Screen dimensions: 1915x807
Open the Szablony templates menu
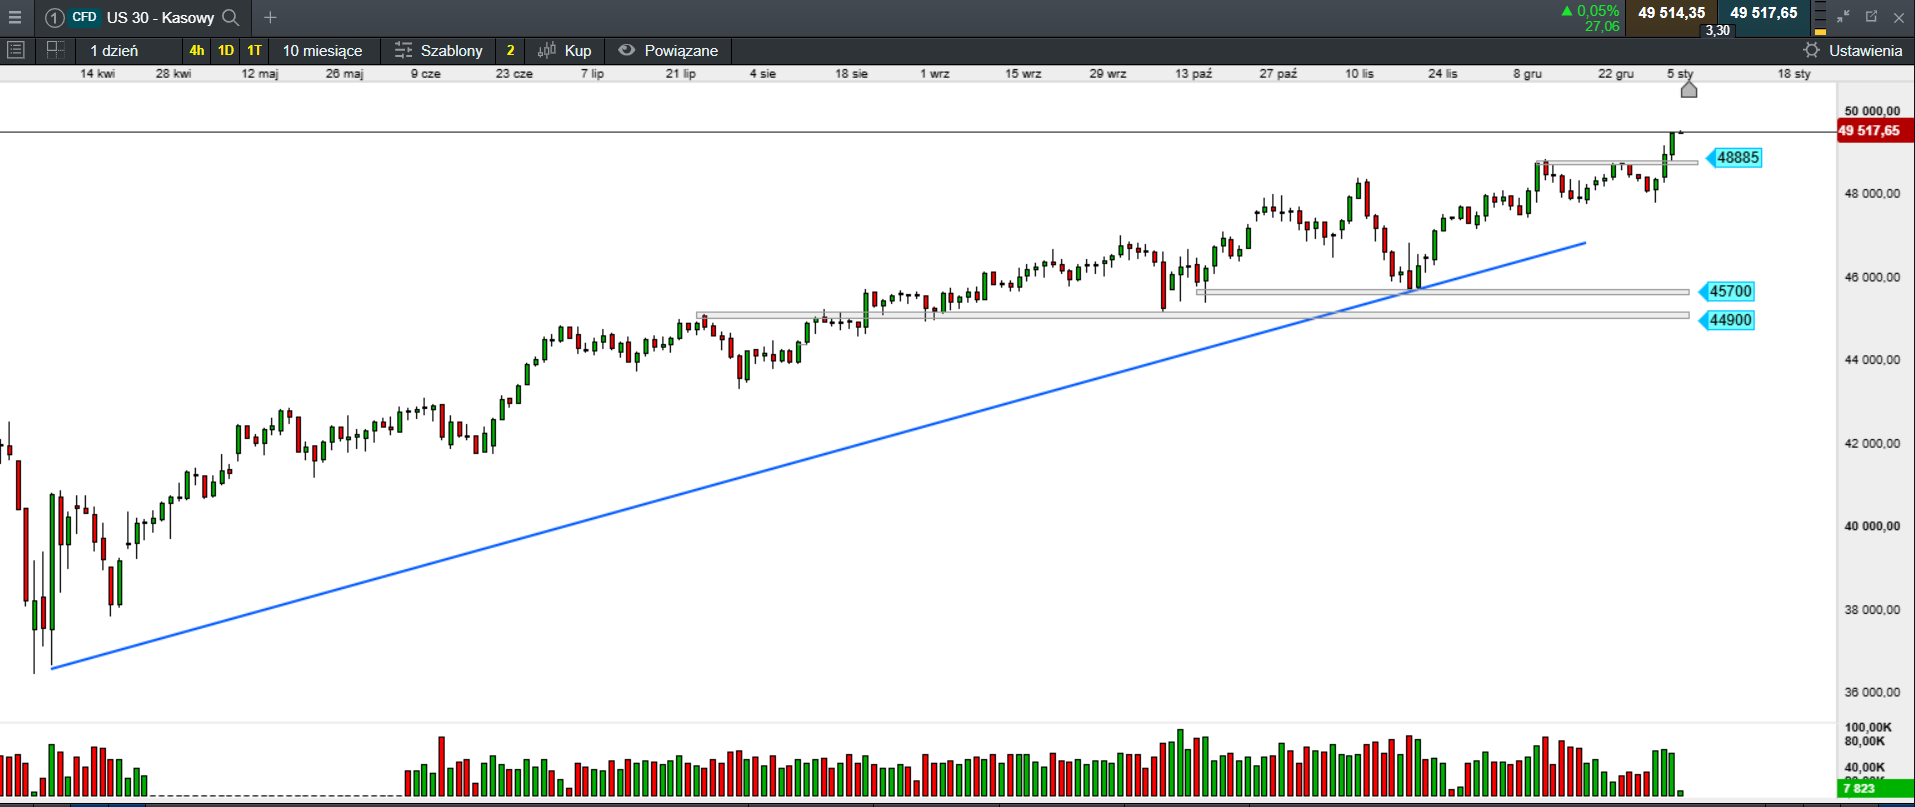(x=439, y=50)
